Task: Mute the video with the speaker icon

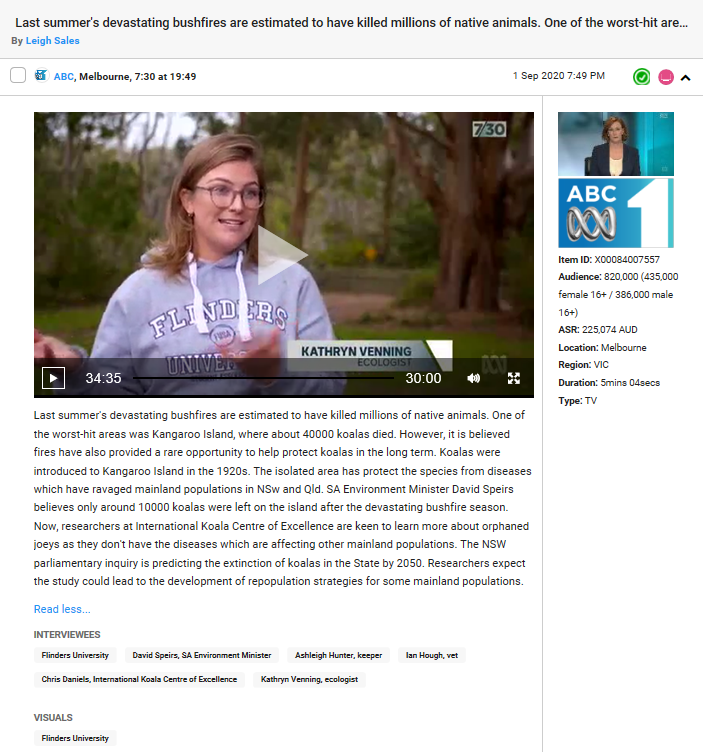Action: click(x=473, y=378)
